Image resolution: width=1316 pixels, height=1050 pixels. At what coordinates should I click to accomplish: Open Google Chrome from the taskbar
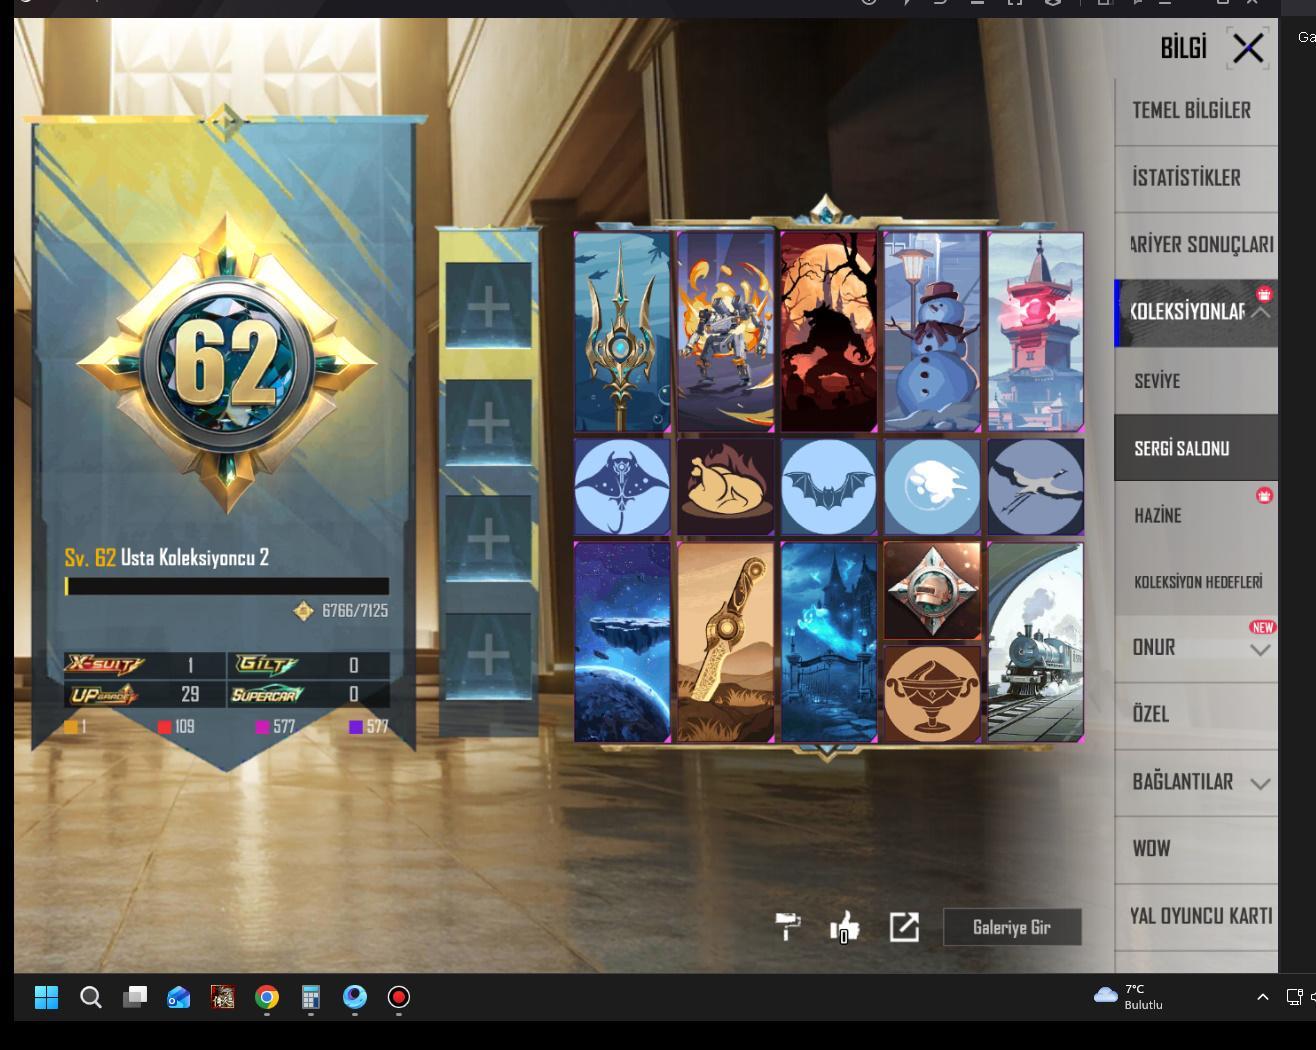267,997
